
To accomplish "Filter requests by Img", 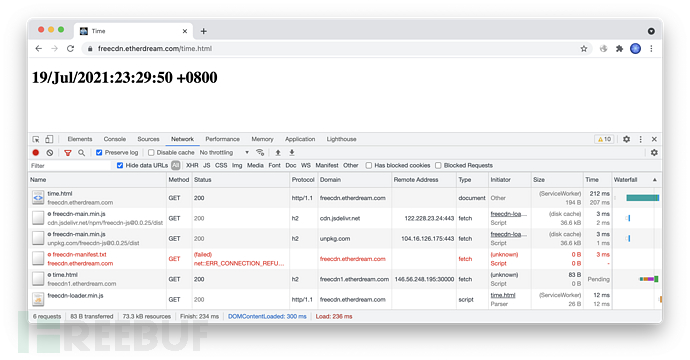I will point(237,165).
